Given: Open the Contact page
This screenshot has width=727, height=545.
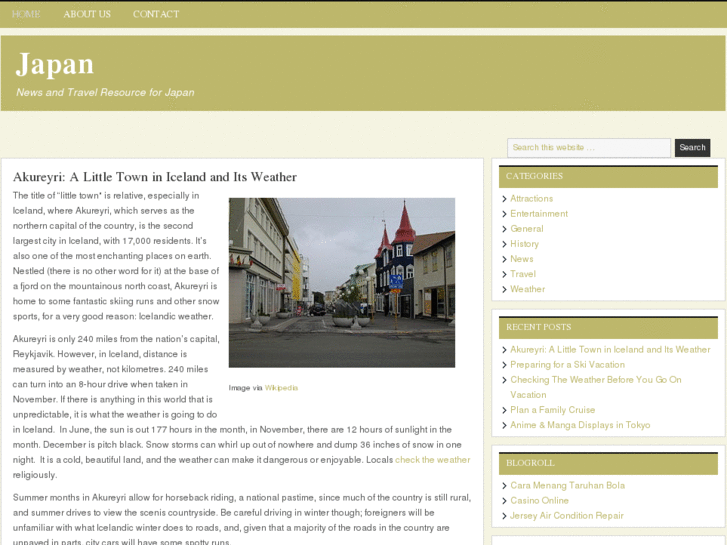Looking at the screenshot, I should [156, 14].
